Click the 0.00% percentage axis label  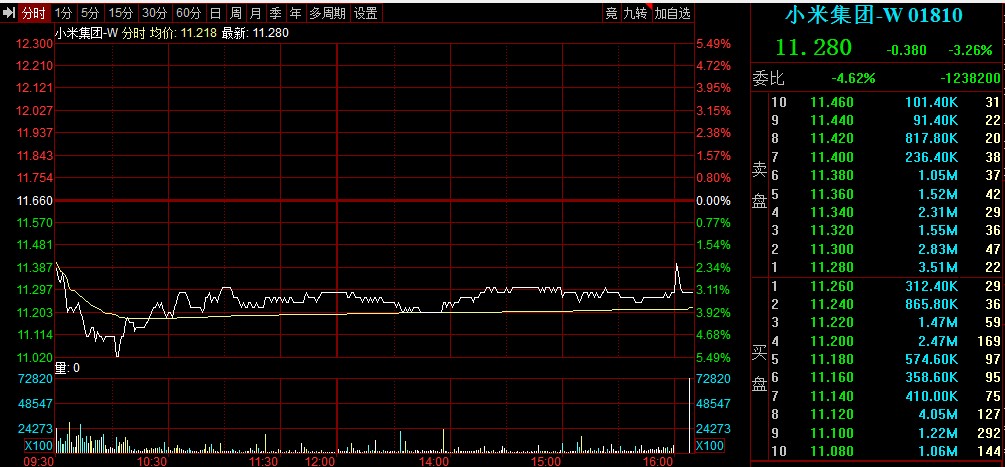[x=713, y=201]
